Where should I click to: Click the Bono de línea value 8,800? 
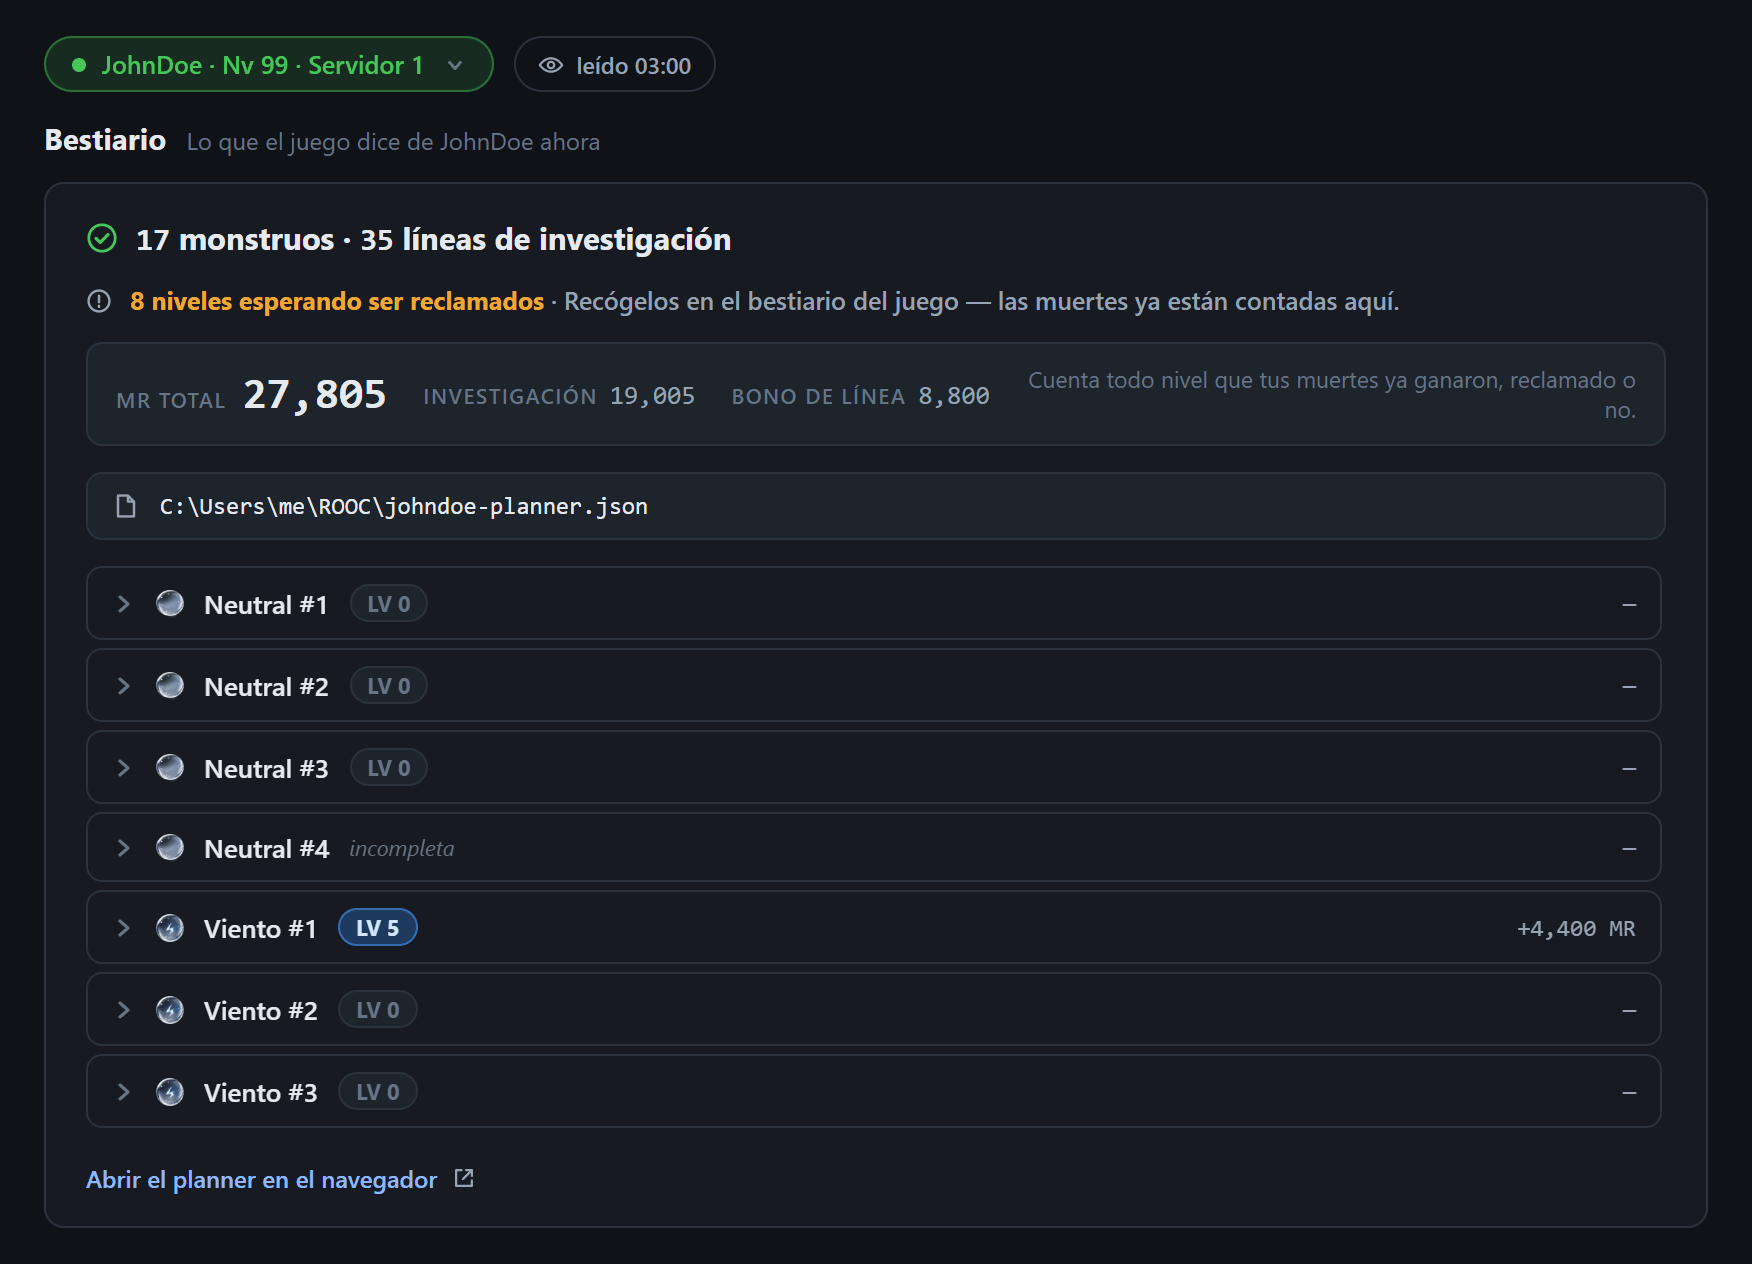(954, 397)
